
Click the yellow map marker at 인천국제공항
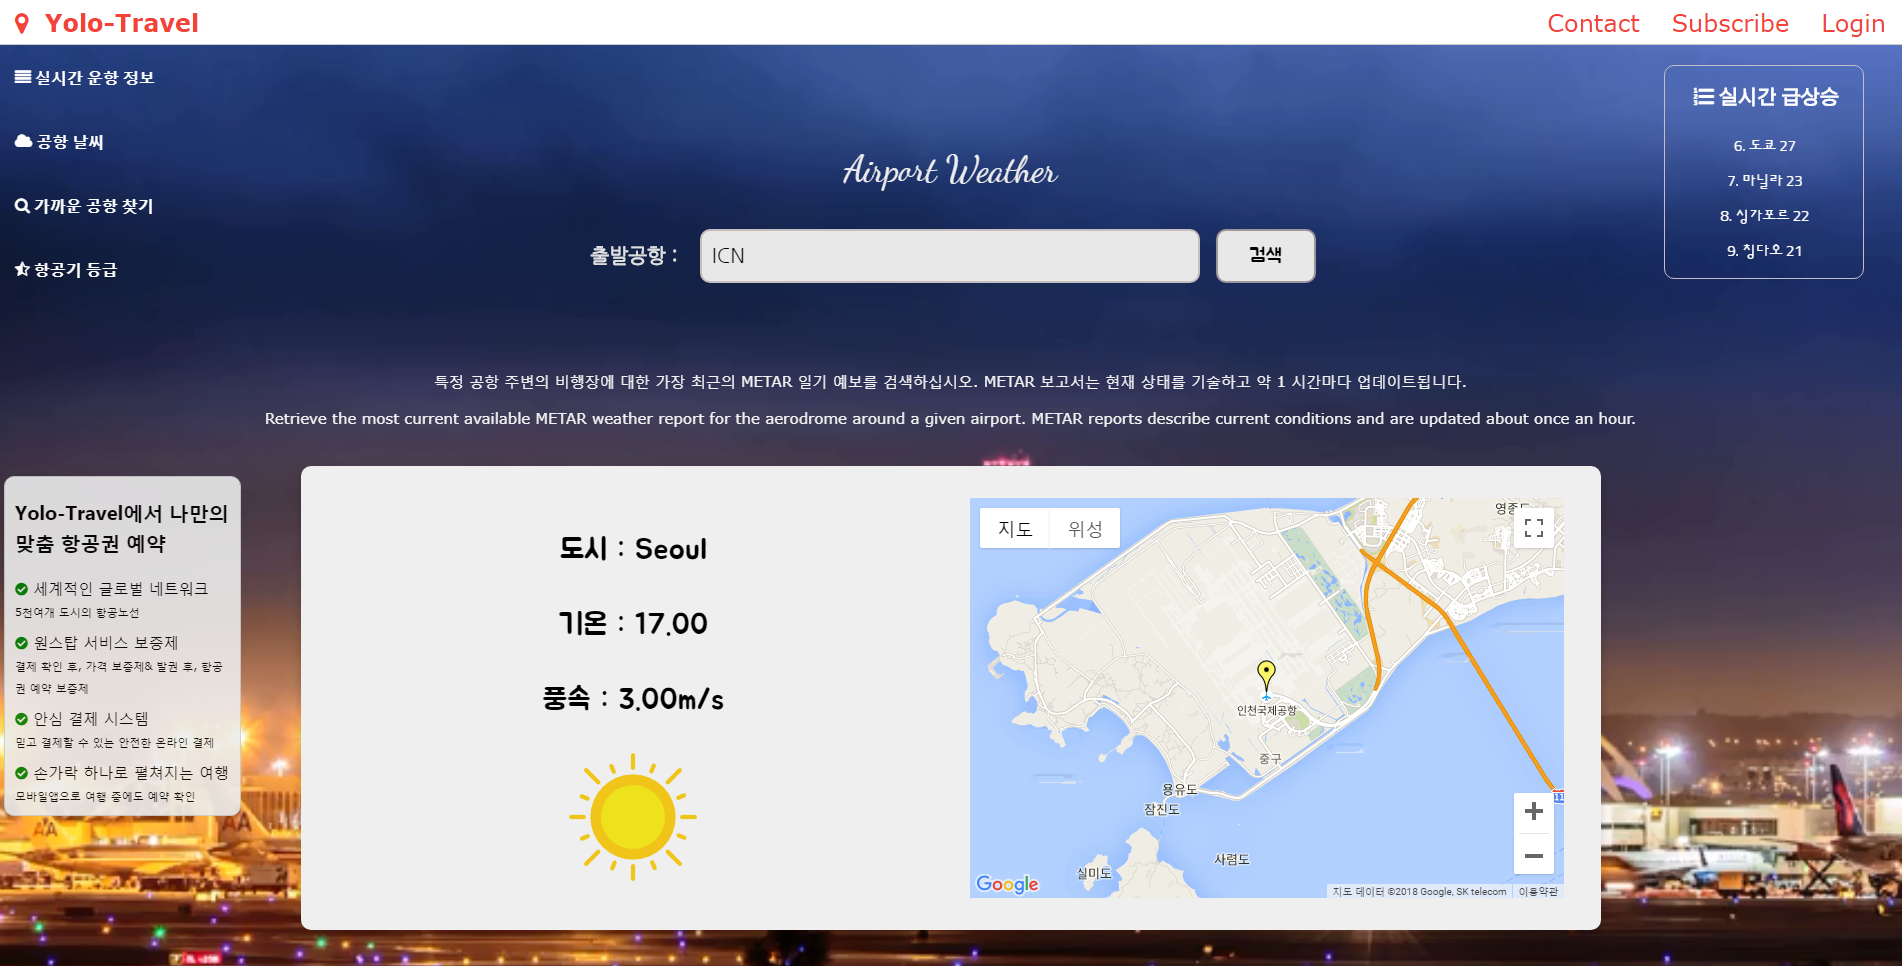[1266, 677]
